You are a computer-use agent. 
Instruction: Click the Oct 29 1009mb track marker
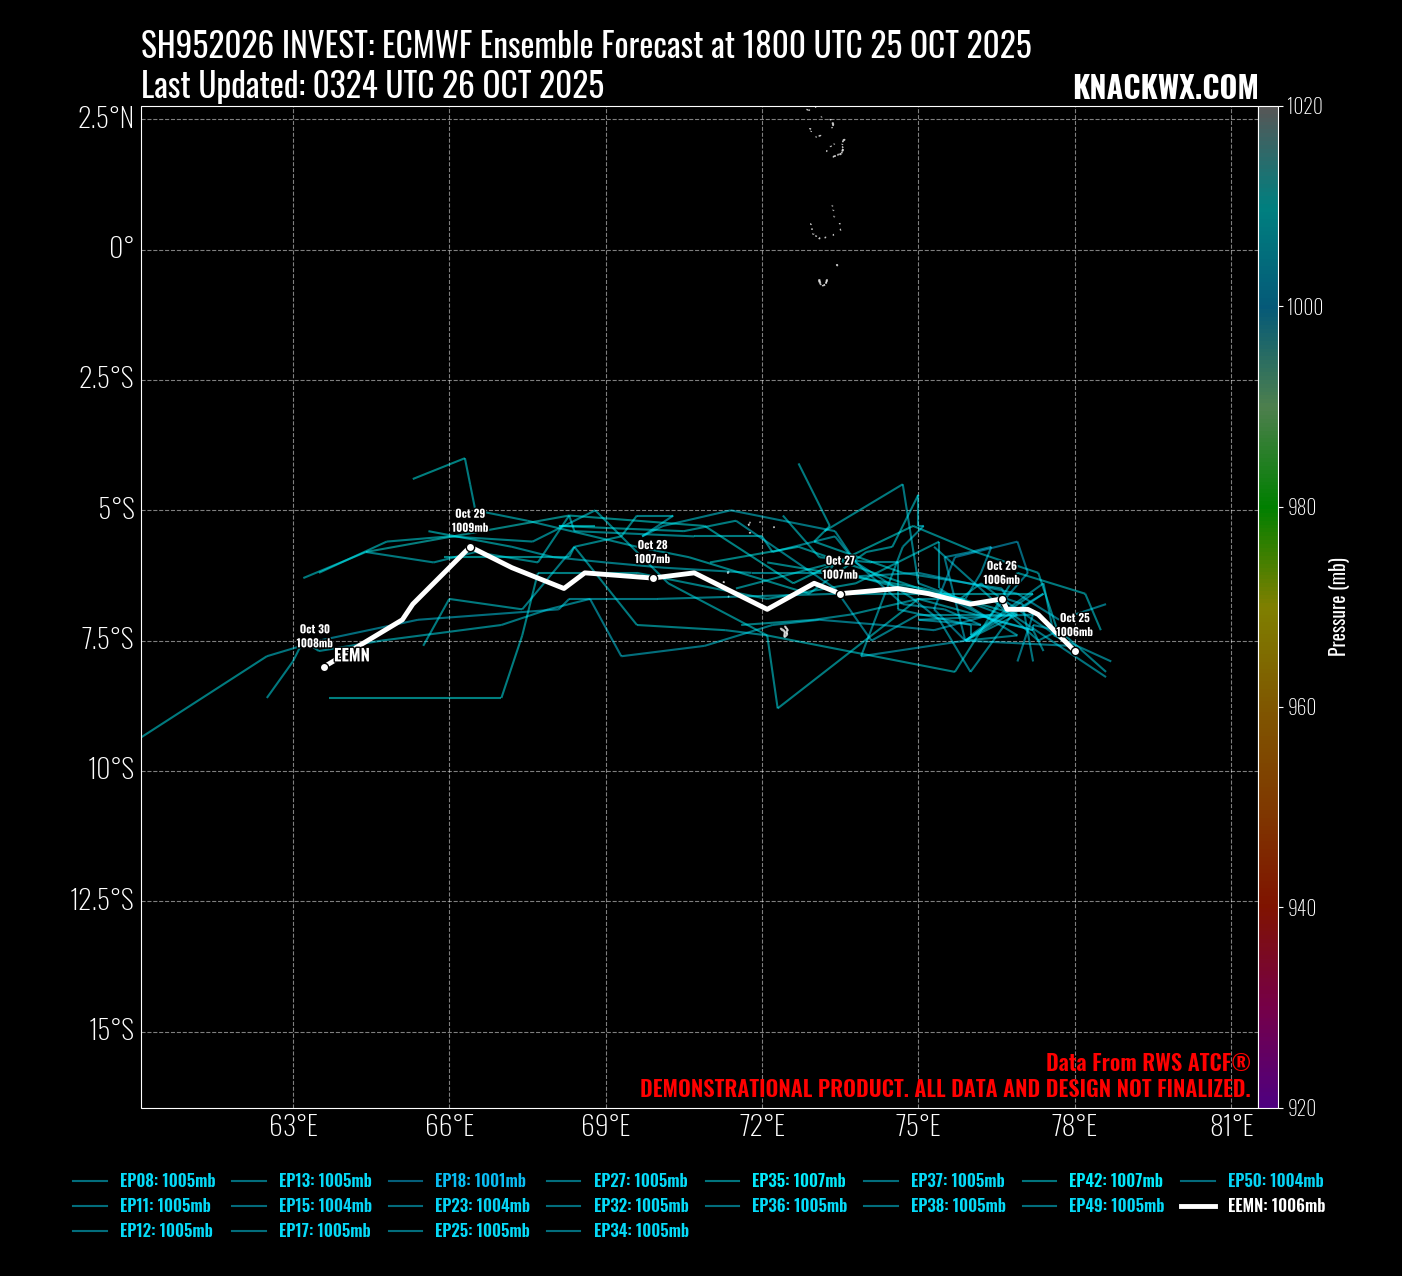point(470,547)
